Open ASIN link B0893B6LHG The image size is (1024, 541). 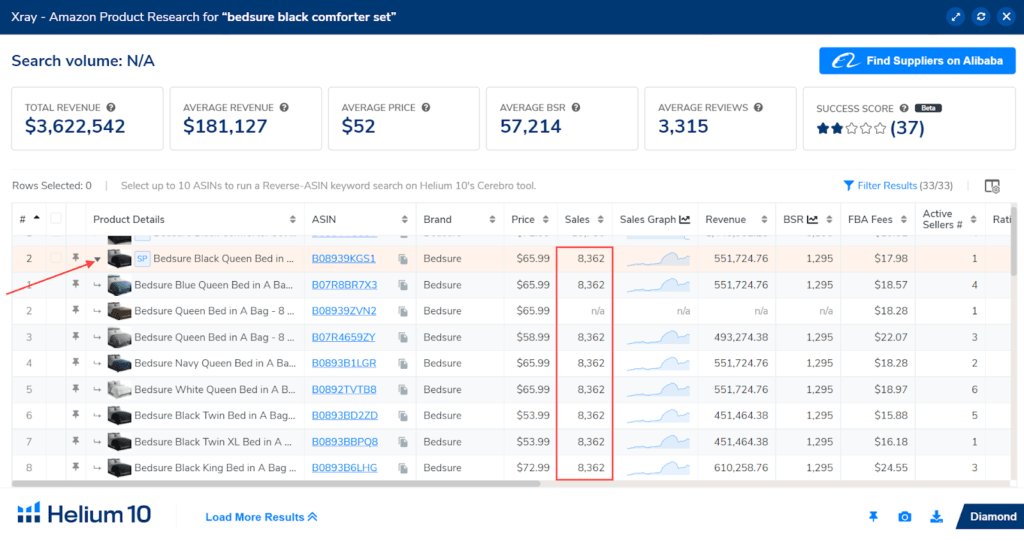tap(344, 467)
